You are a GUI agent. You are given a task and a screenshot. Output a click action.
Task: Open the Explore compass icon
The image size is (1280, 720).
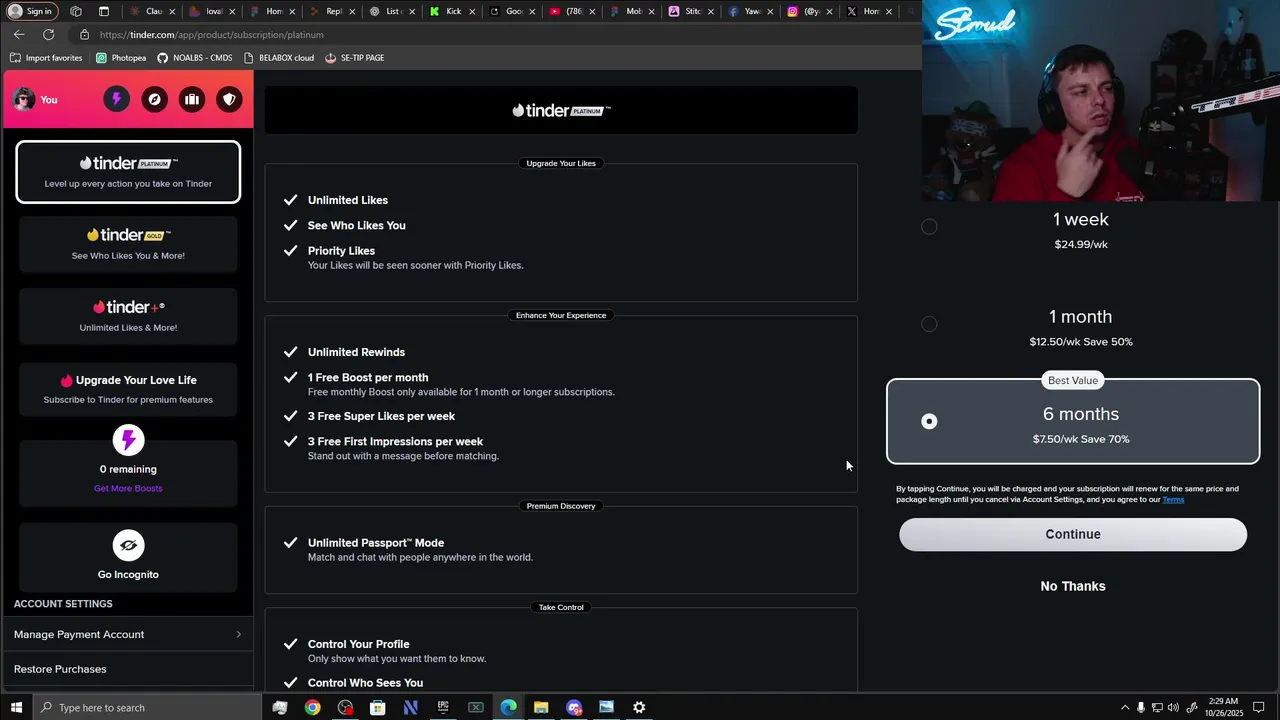[x=154, y=99]
